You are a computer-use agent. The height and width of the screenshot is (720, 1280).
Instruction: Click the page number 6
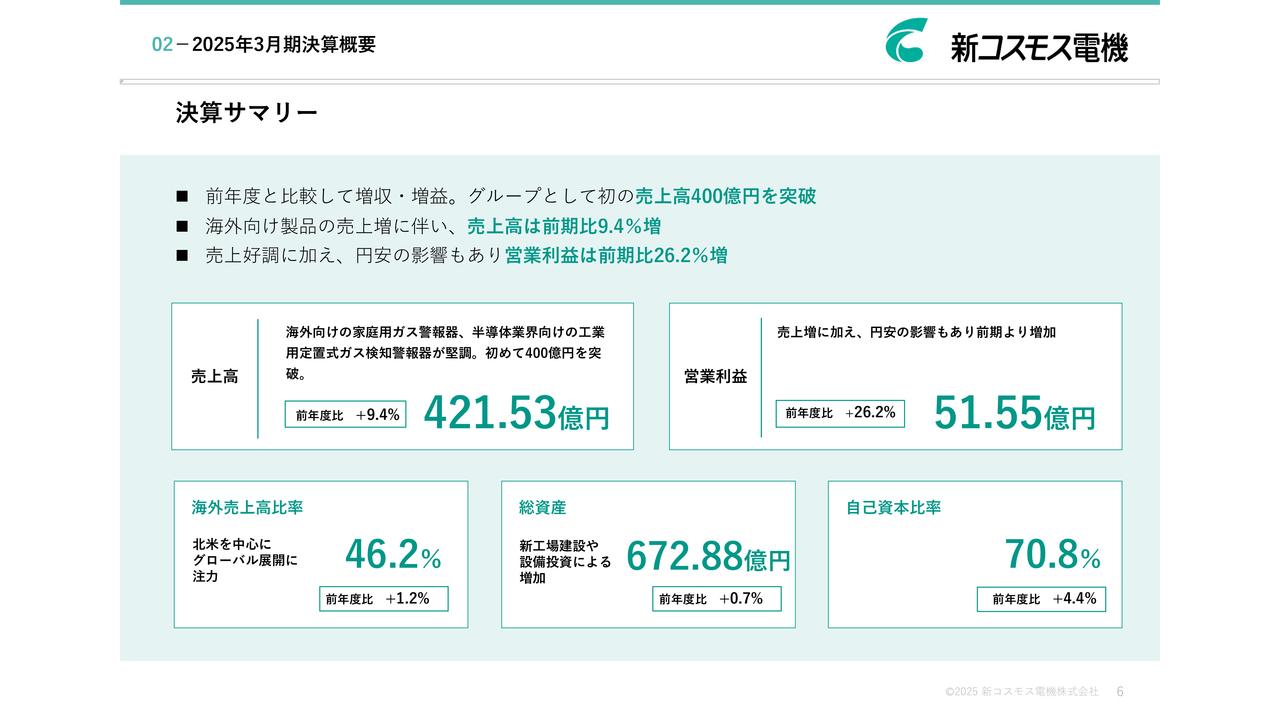[x=1120, y=692]
